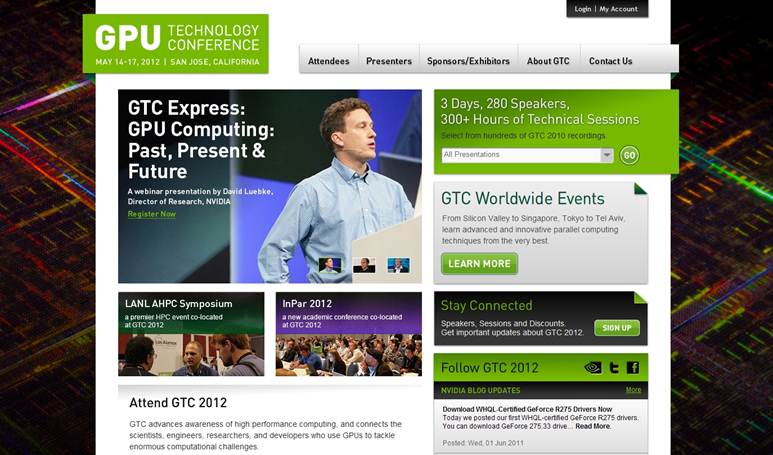Open the Presenters menu
Image resolution: width=773 pixels, height=455 pixels.
389,61
